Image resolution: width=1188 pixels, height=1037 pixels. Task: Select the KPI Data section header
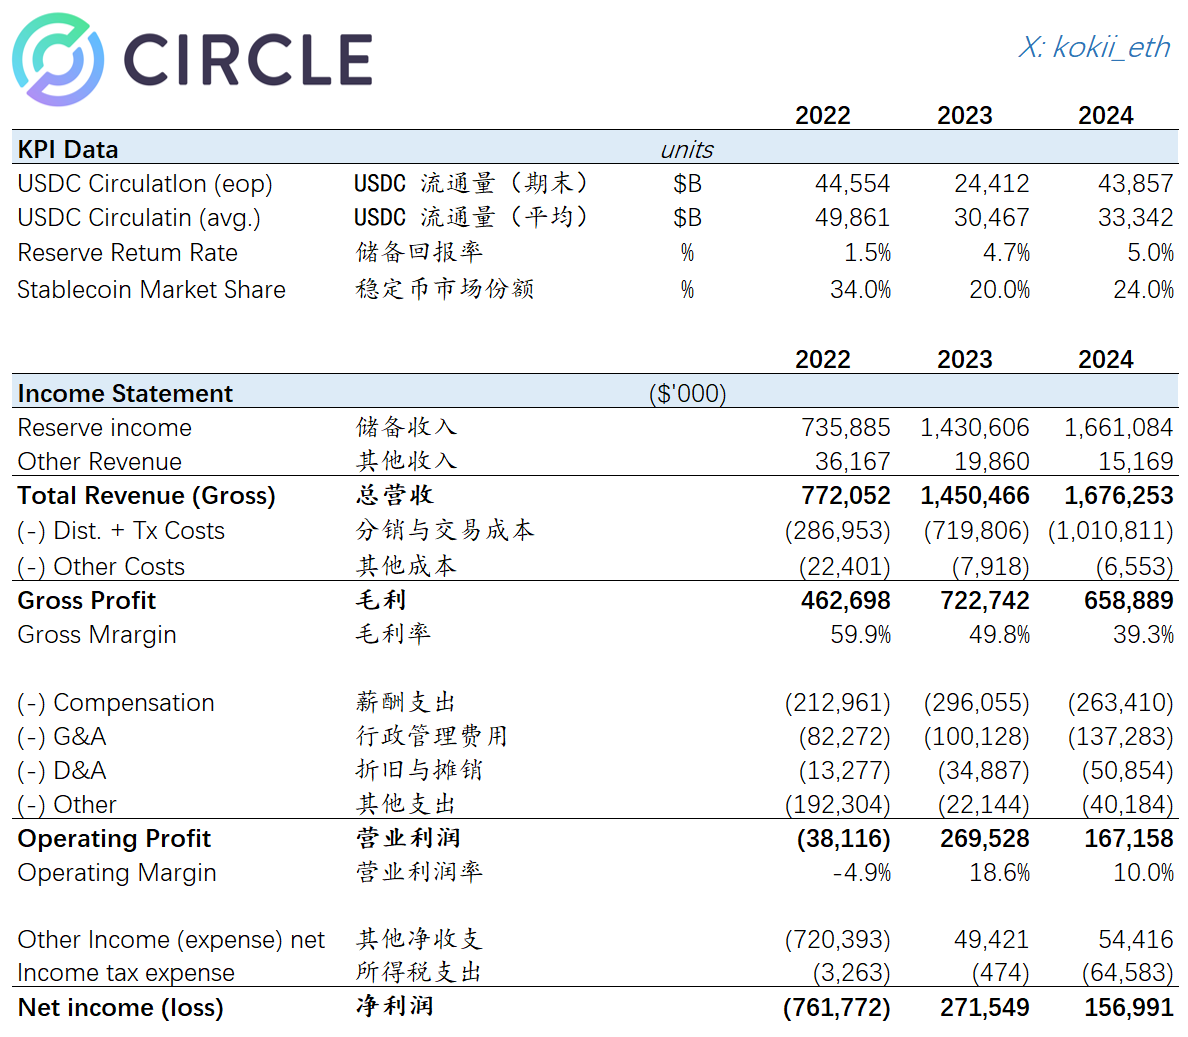[x=68, y=149]
